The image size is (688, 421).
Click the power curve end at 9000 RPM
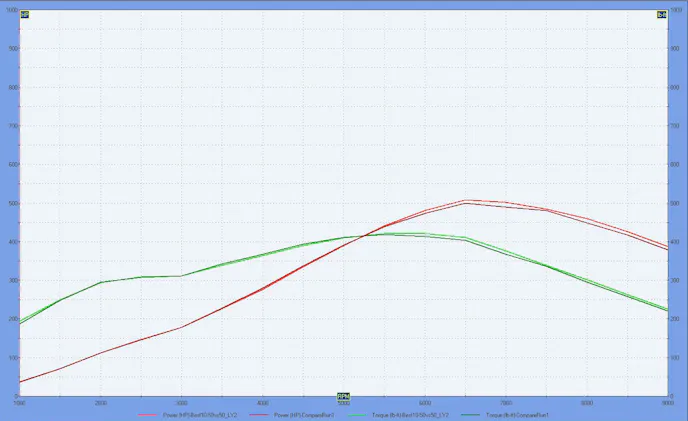[667, 247]
